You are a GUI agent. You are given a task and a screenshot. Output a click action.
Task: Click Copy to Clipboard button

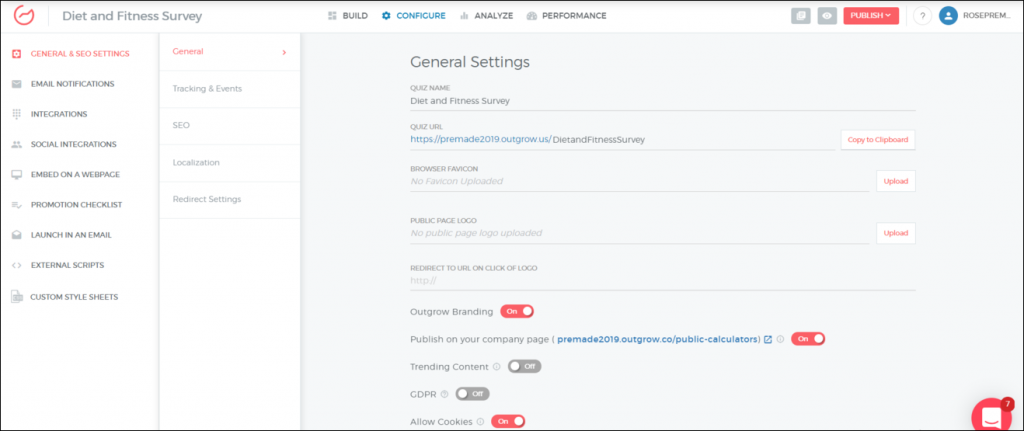[877, 140]
